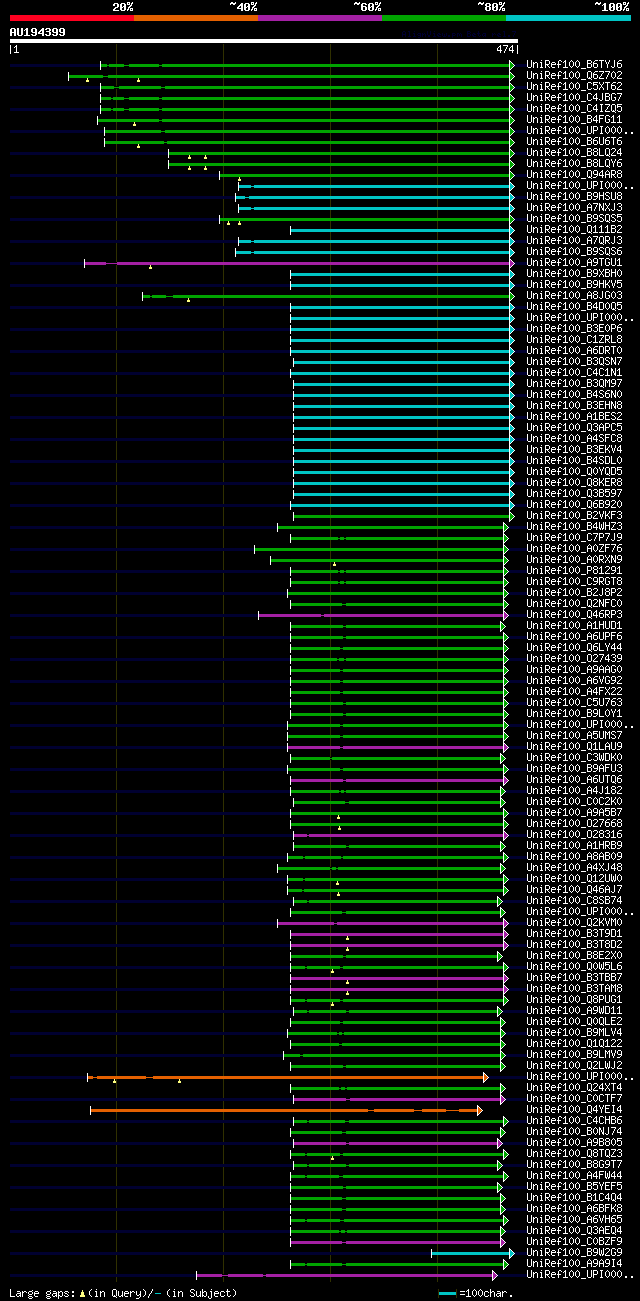Select the UniRef100_A1BES2 label

[x=574, y=416]
